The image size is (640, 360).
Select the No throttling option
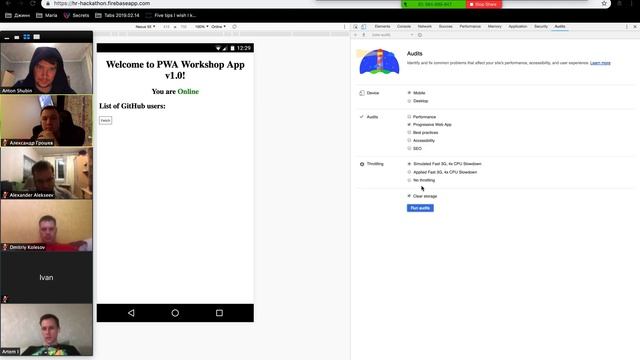pyautogui.click(x=409, y=180)
